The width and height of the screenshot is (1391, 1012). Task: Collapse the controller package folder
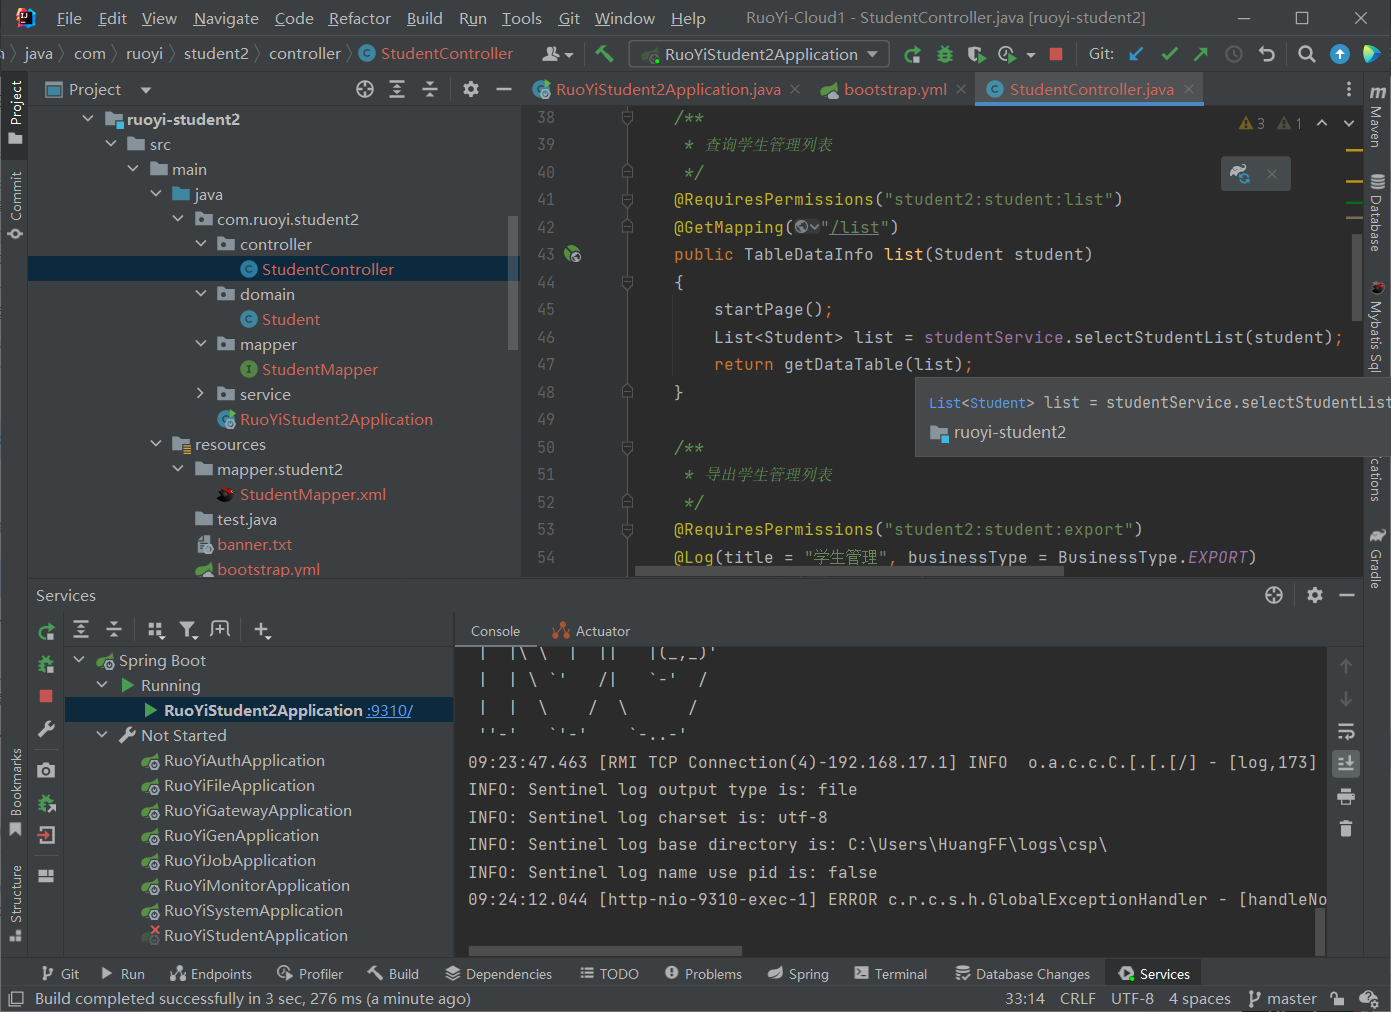pyautogui.click(x=201, y=244)
